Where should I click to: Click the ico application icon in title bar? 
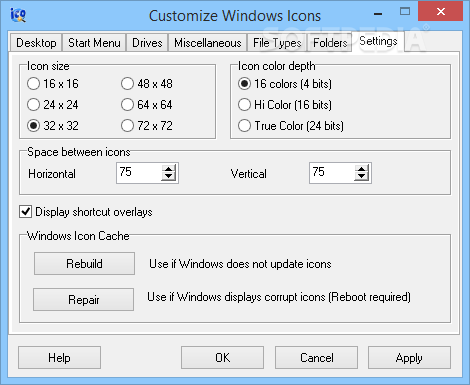click(18, 15)
